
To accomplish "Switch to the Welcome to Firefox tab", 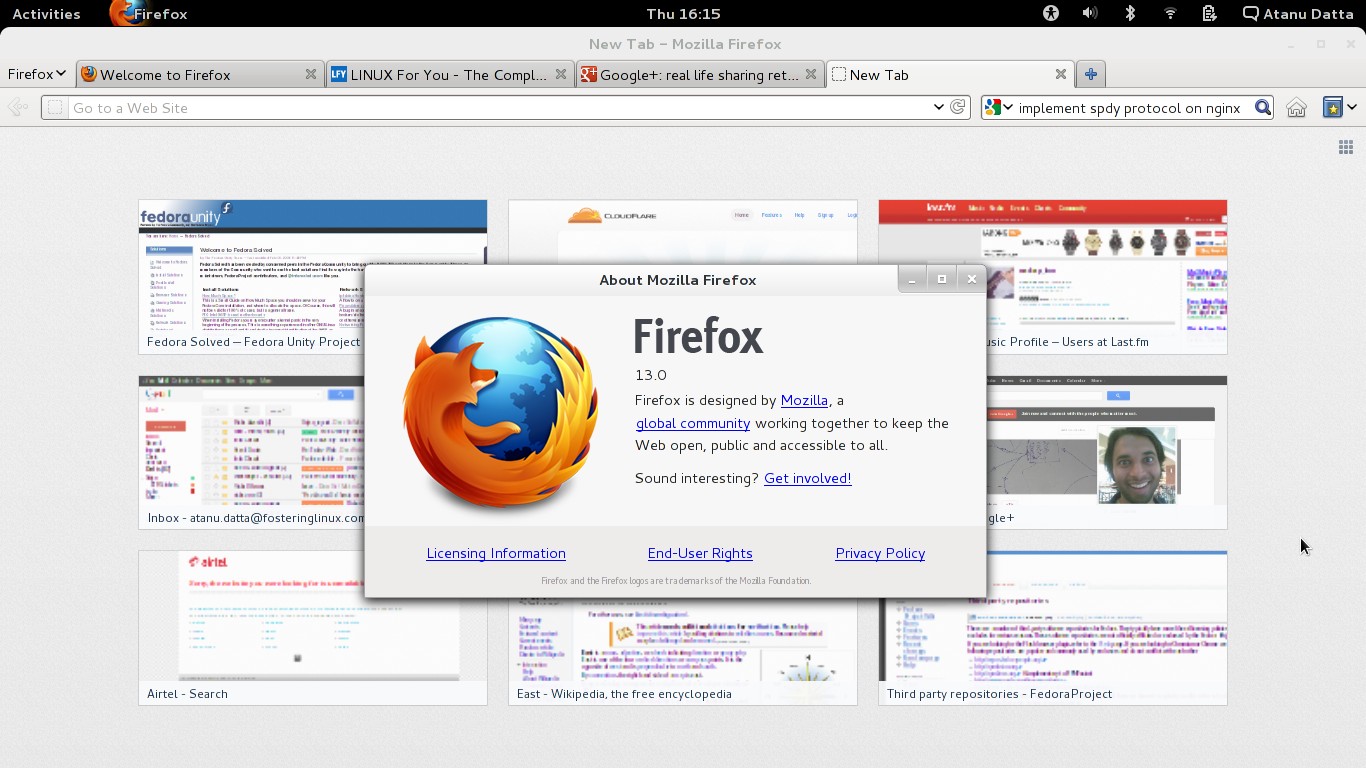I will [x=190, y=75].
